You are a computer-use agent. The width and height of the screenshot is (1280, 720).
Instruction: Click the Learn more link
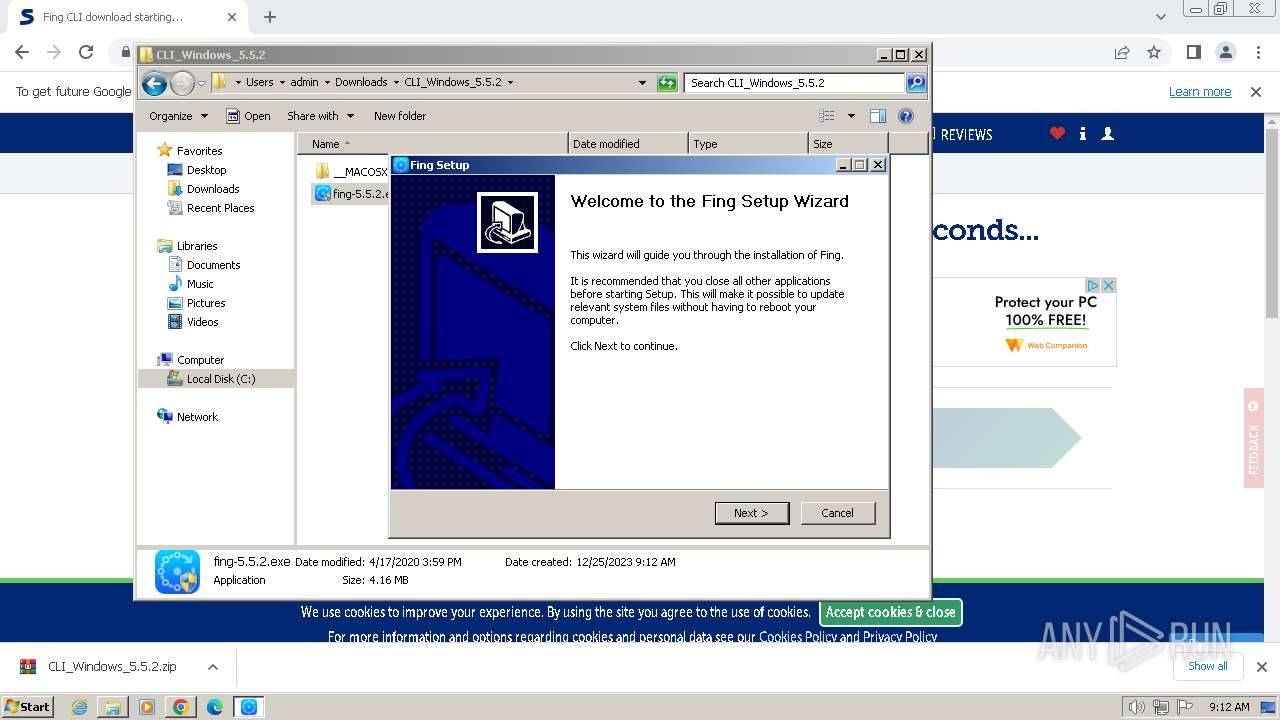pos(1200,92)
